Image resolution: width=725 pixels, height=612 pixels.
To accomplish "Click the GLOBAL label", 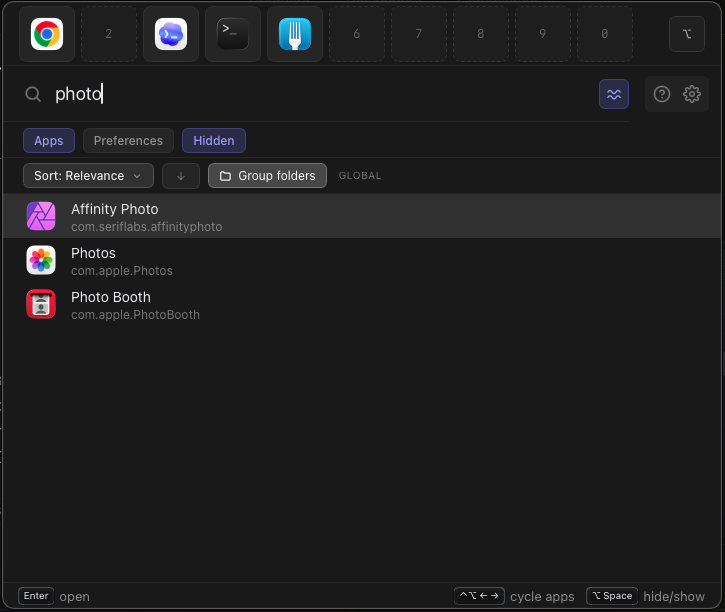I will [360, 176].
